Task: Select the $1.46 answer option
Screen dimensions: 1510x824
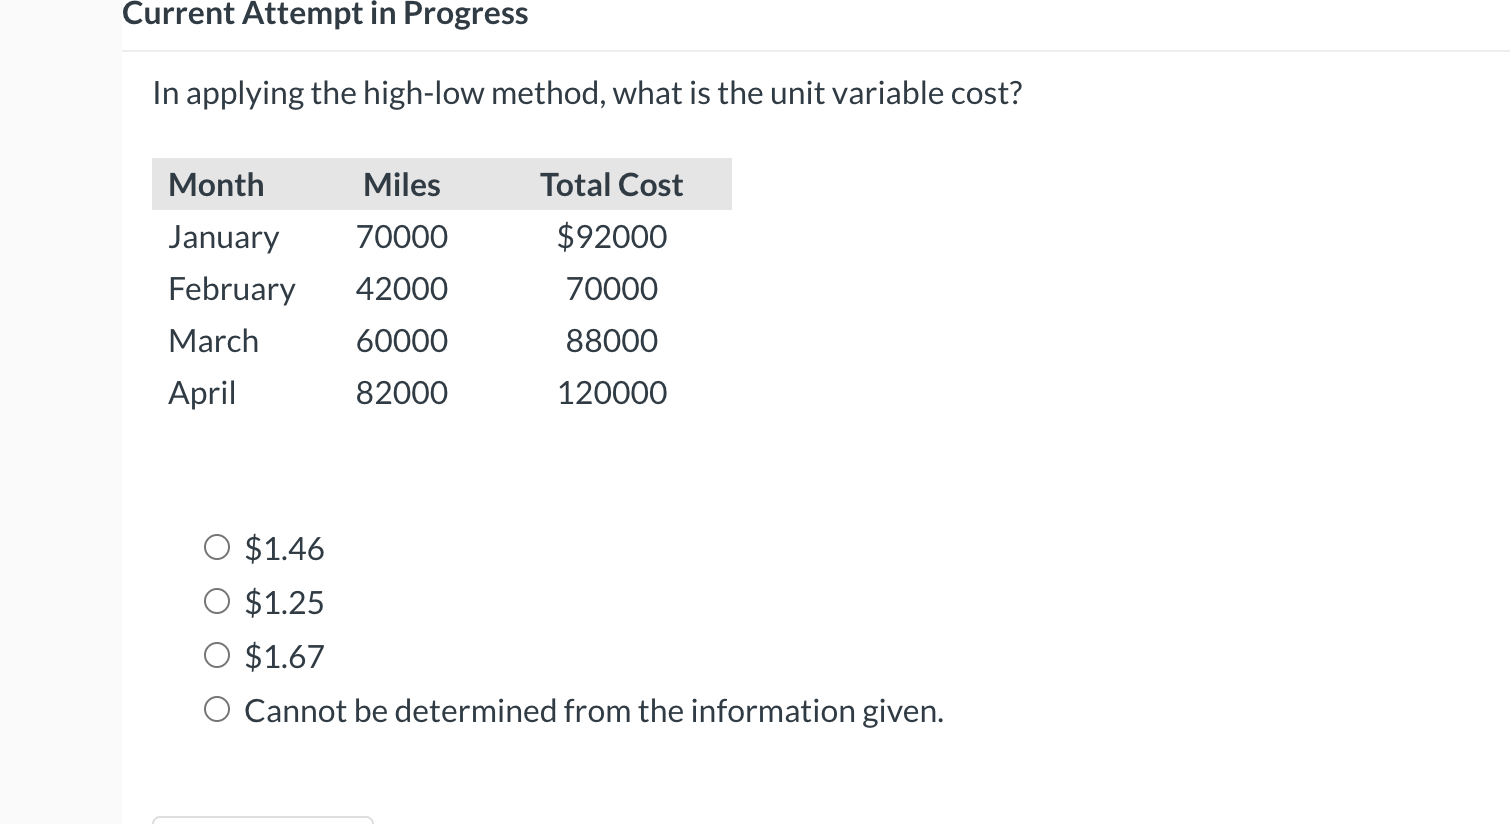Action: (217, 547)
